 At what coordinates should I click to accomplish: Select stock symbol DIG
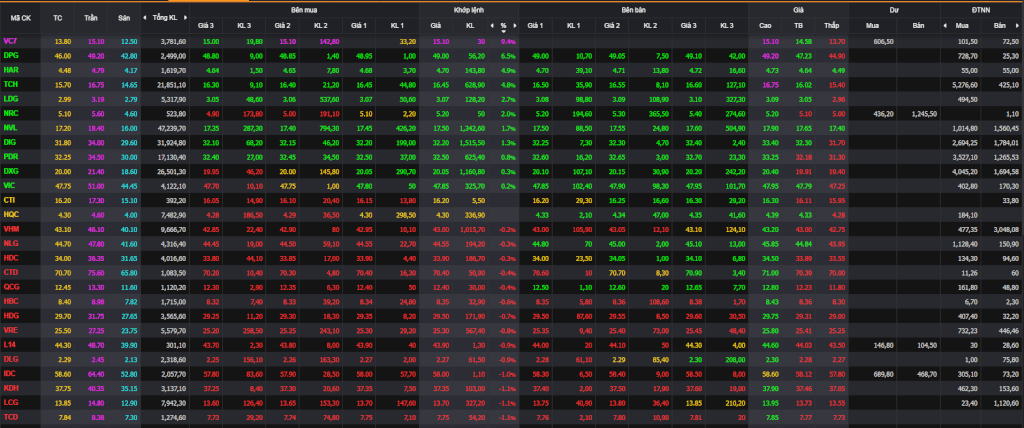click(10, 141)
